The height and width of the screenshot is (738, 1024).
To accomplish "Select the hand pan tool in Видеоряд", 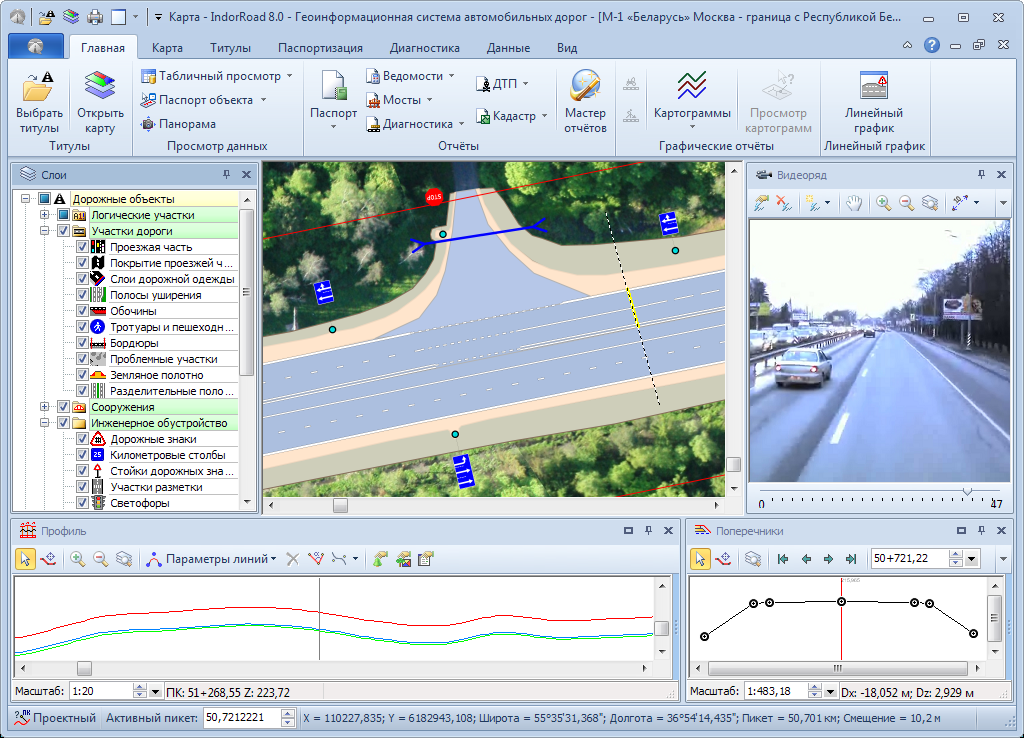I will [854, 203].
